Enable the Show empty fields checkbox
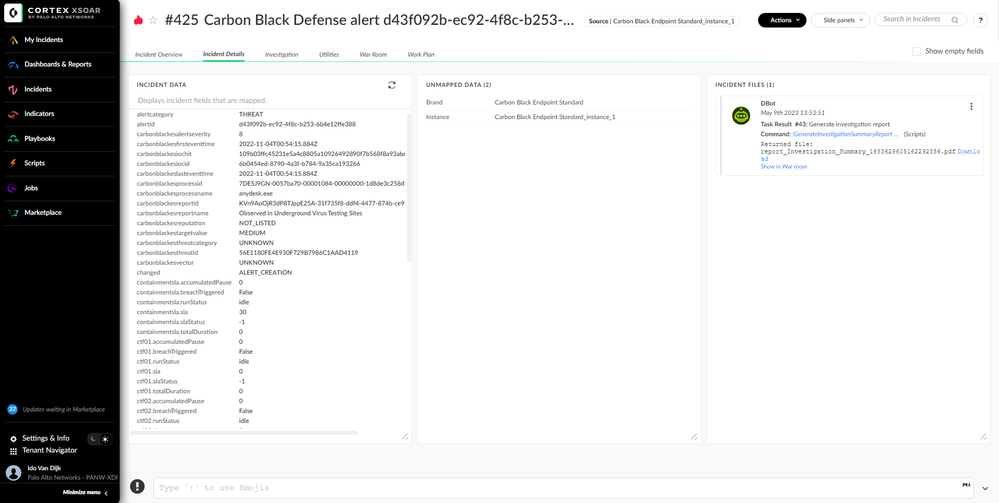Image resolution: width=999 pixels, height=503 pixels. point(917,51)
